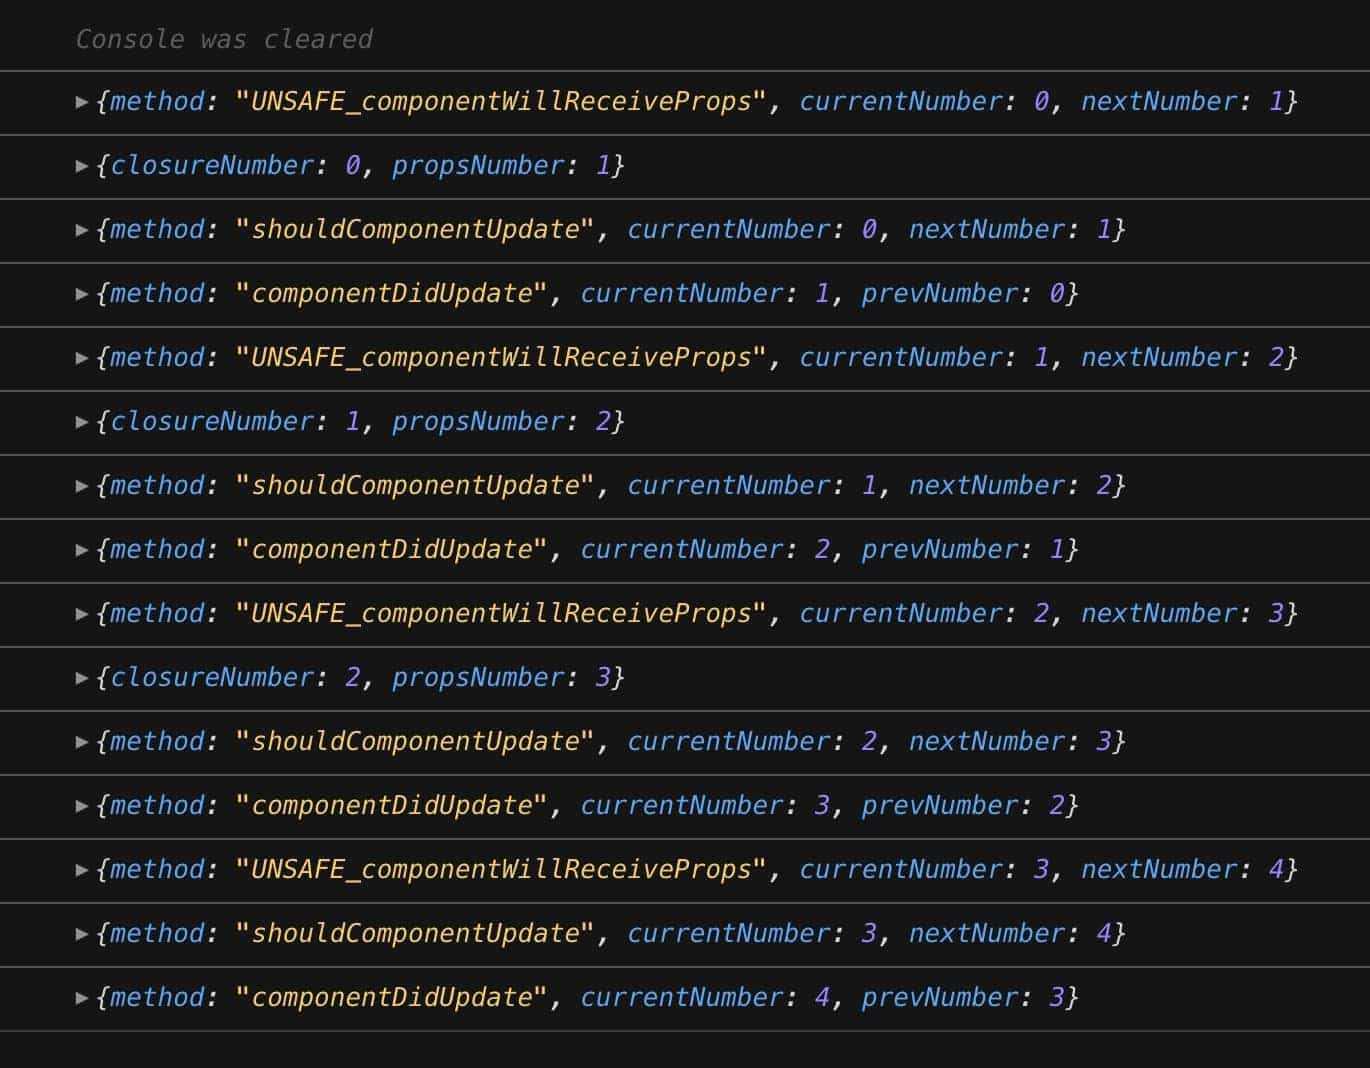1370x1068 pixels.
Task: Expand the componentDidUpdate entry with prevNumber: 2
Action: click(83, 806)
